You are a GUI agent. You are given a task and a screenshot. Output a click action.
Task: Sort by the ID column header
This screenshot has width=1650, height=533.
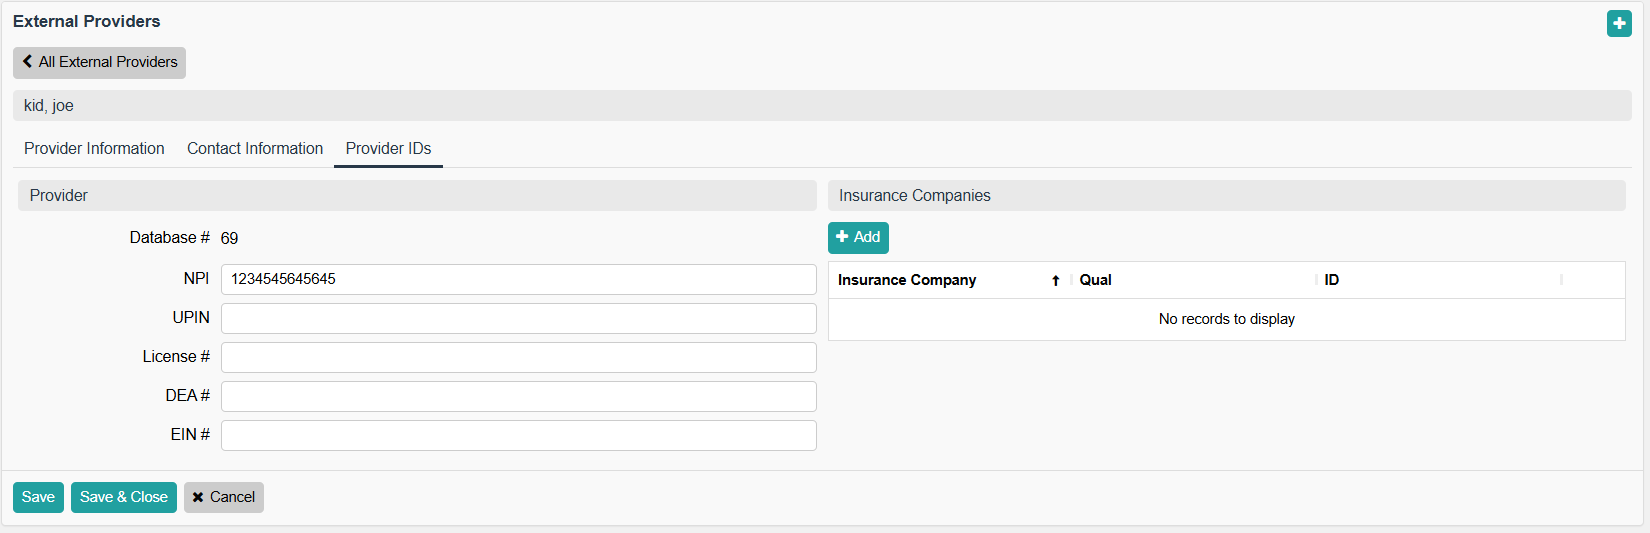pos(1331,280)
